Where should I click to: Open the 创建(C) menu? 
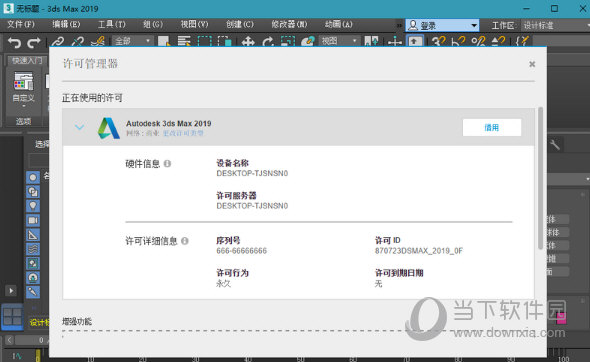click(x=240, y=24)
